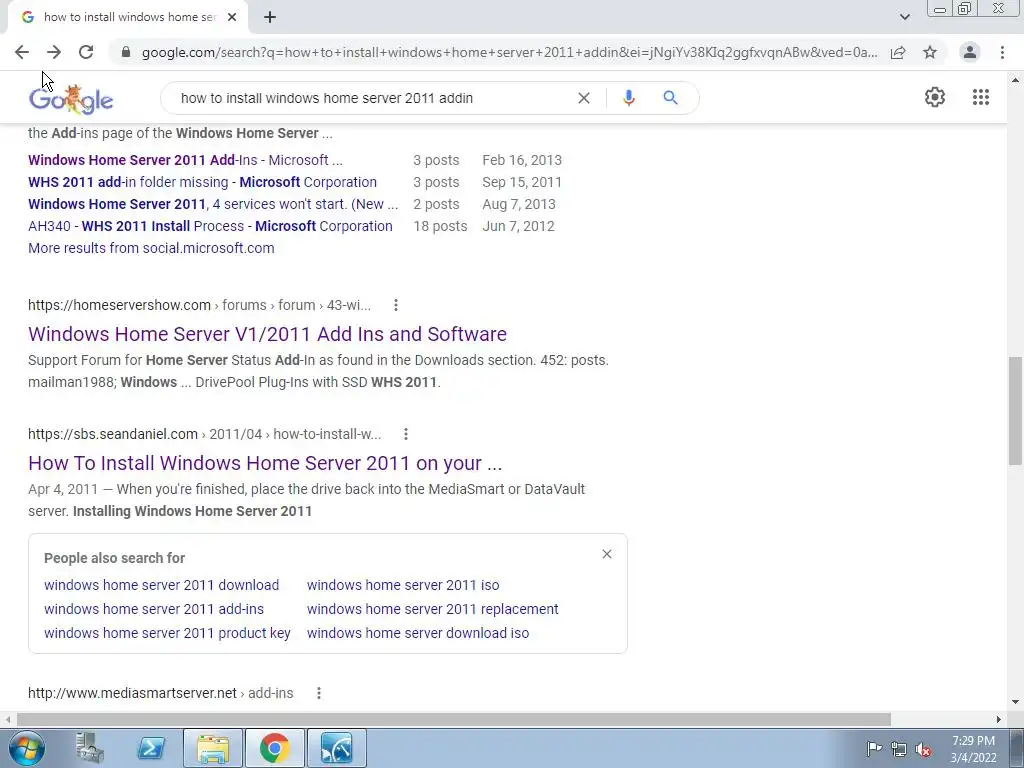Open How To Install Windows Home Server 2011 result

click(x=265, y=463)
